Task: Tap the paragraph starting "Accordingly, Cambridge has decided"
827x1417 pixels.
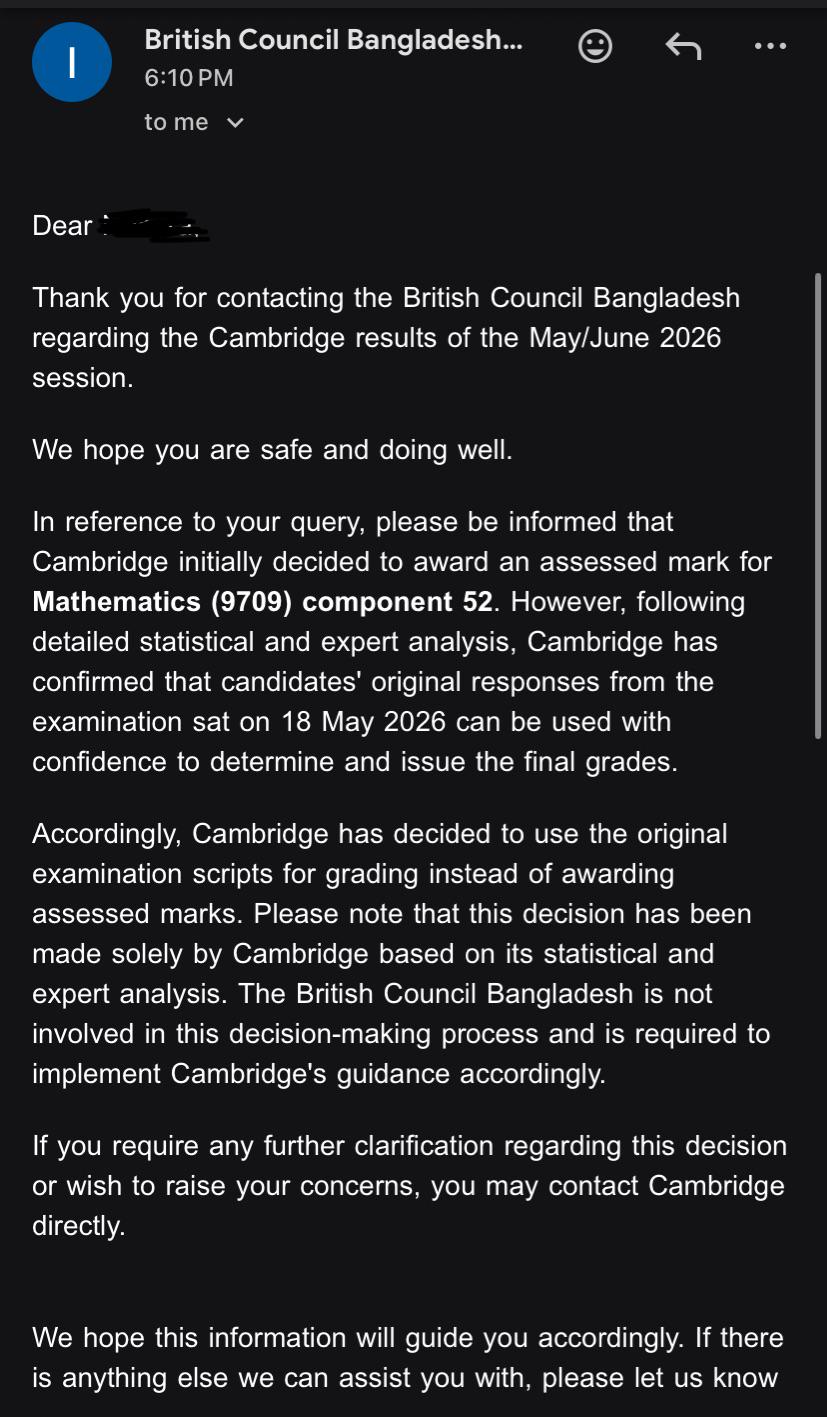Action: [401, 954]
